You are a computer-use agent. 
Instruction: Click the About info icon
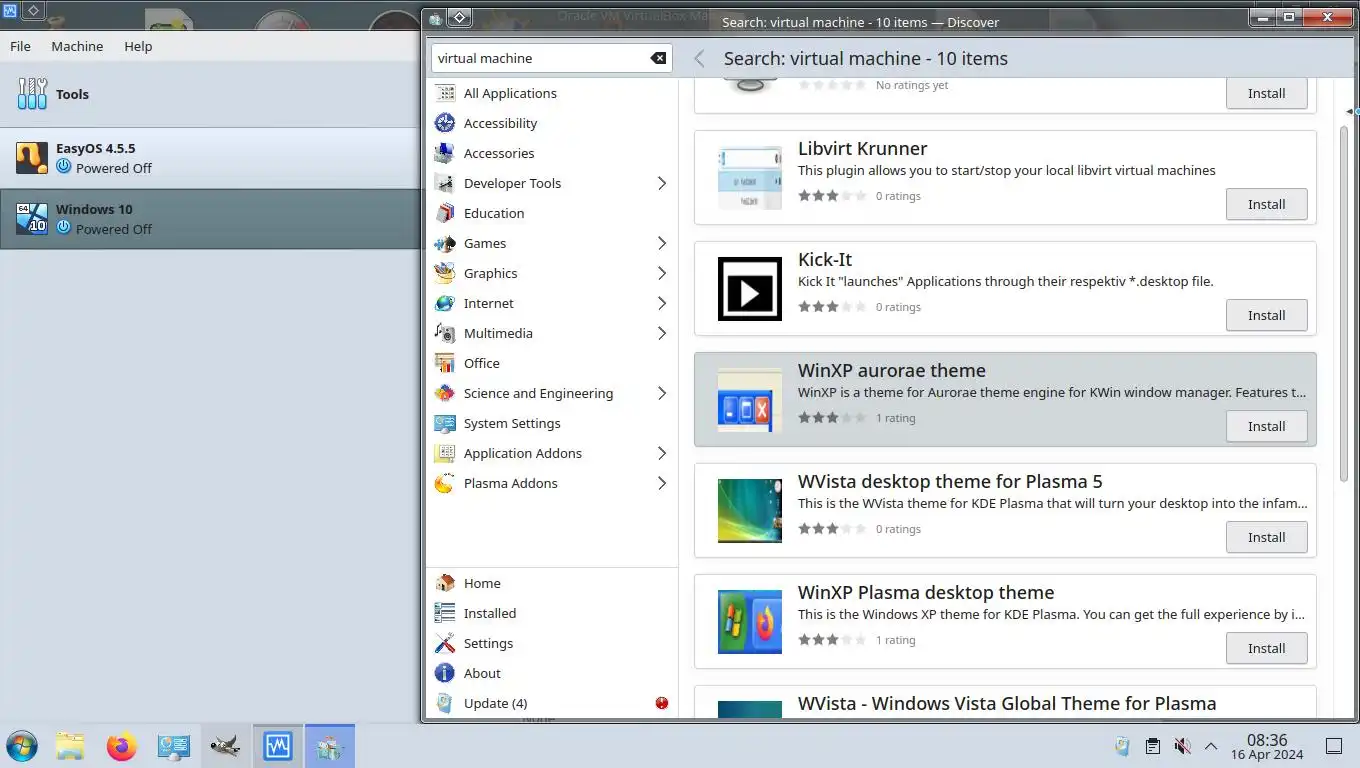pos(445,673)
